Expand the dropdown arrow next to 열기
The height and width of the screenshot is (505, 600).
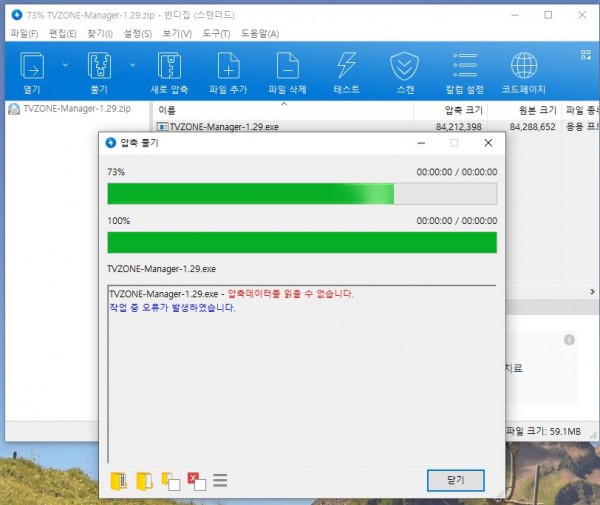[x=65, y=65]
